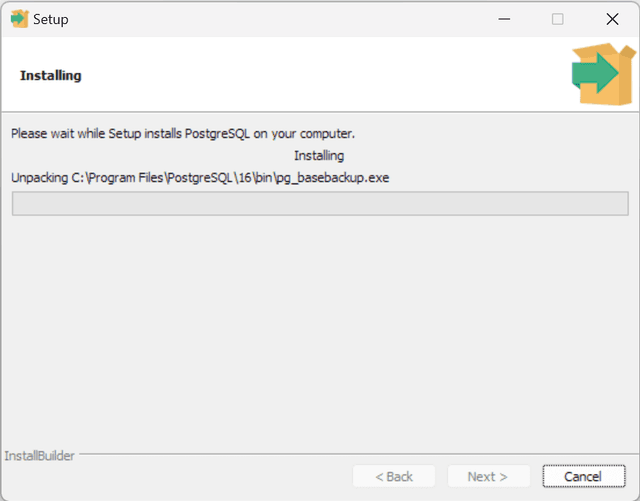Click the box-with-arrow installer logo

[604, 74]
